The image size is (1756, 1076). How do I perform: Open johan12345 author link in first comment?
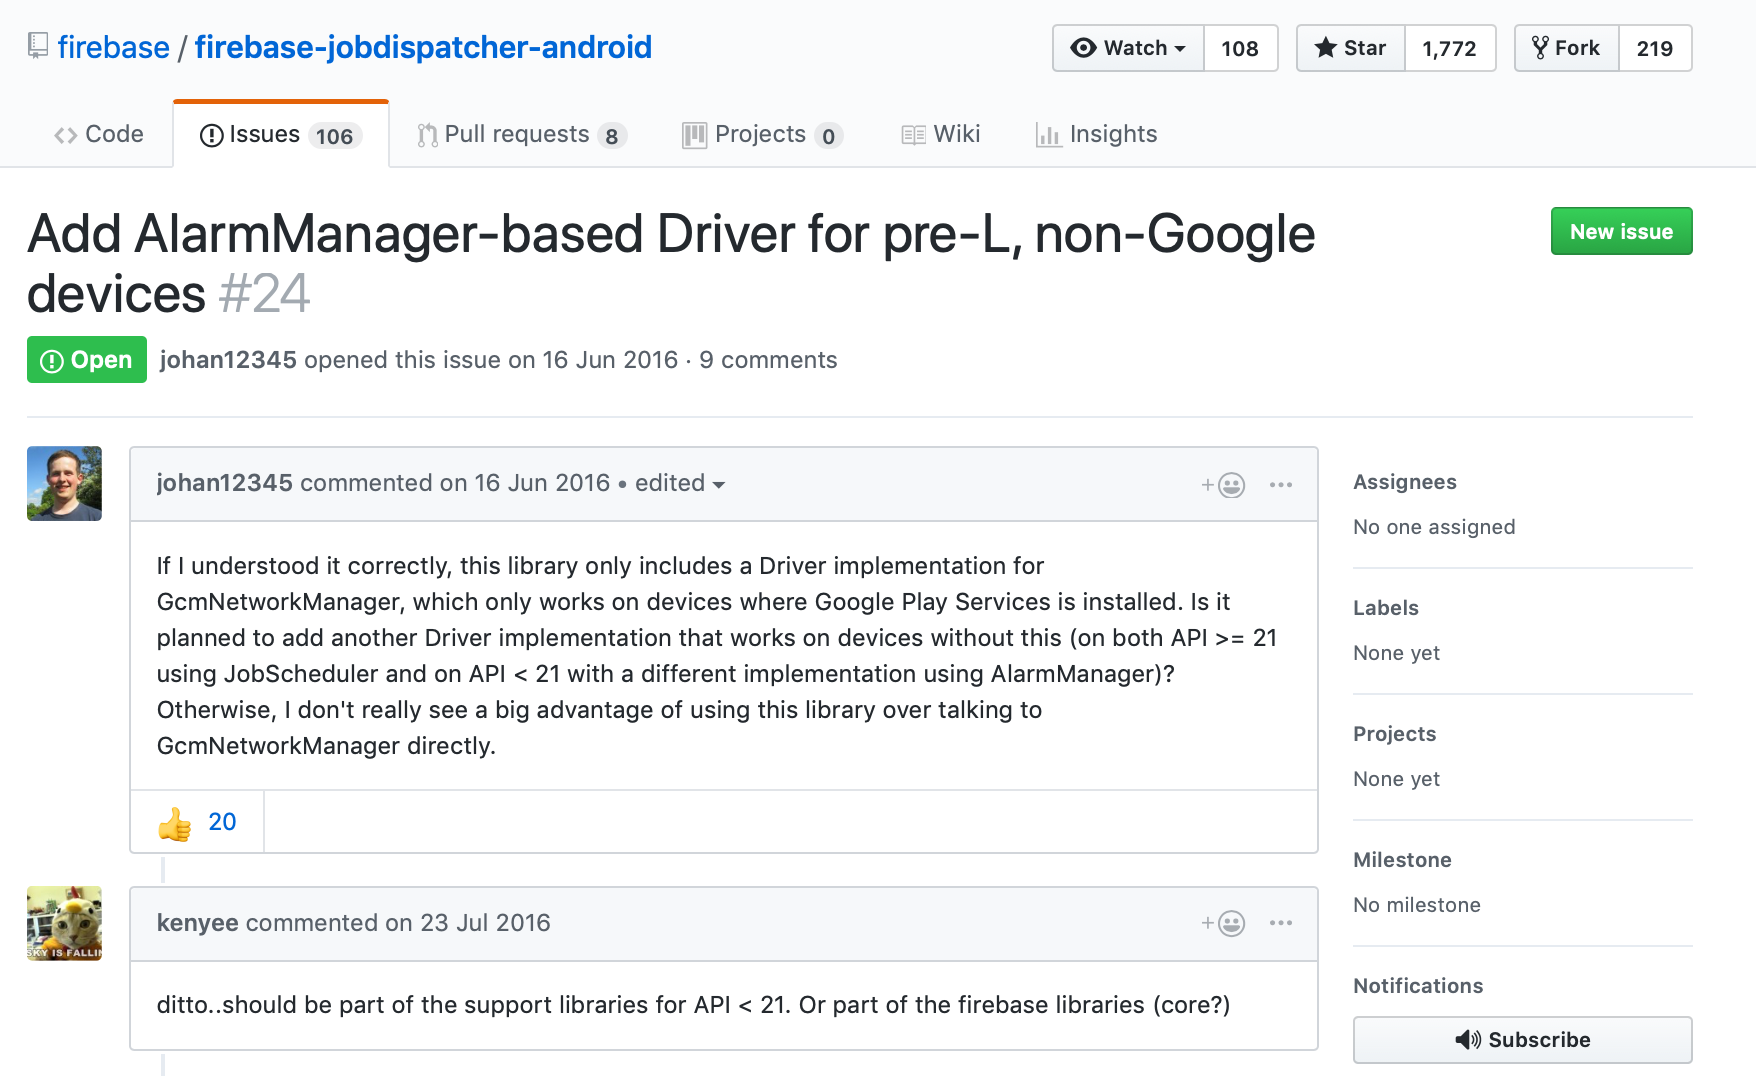(x=225, y=483)
